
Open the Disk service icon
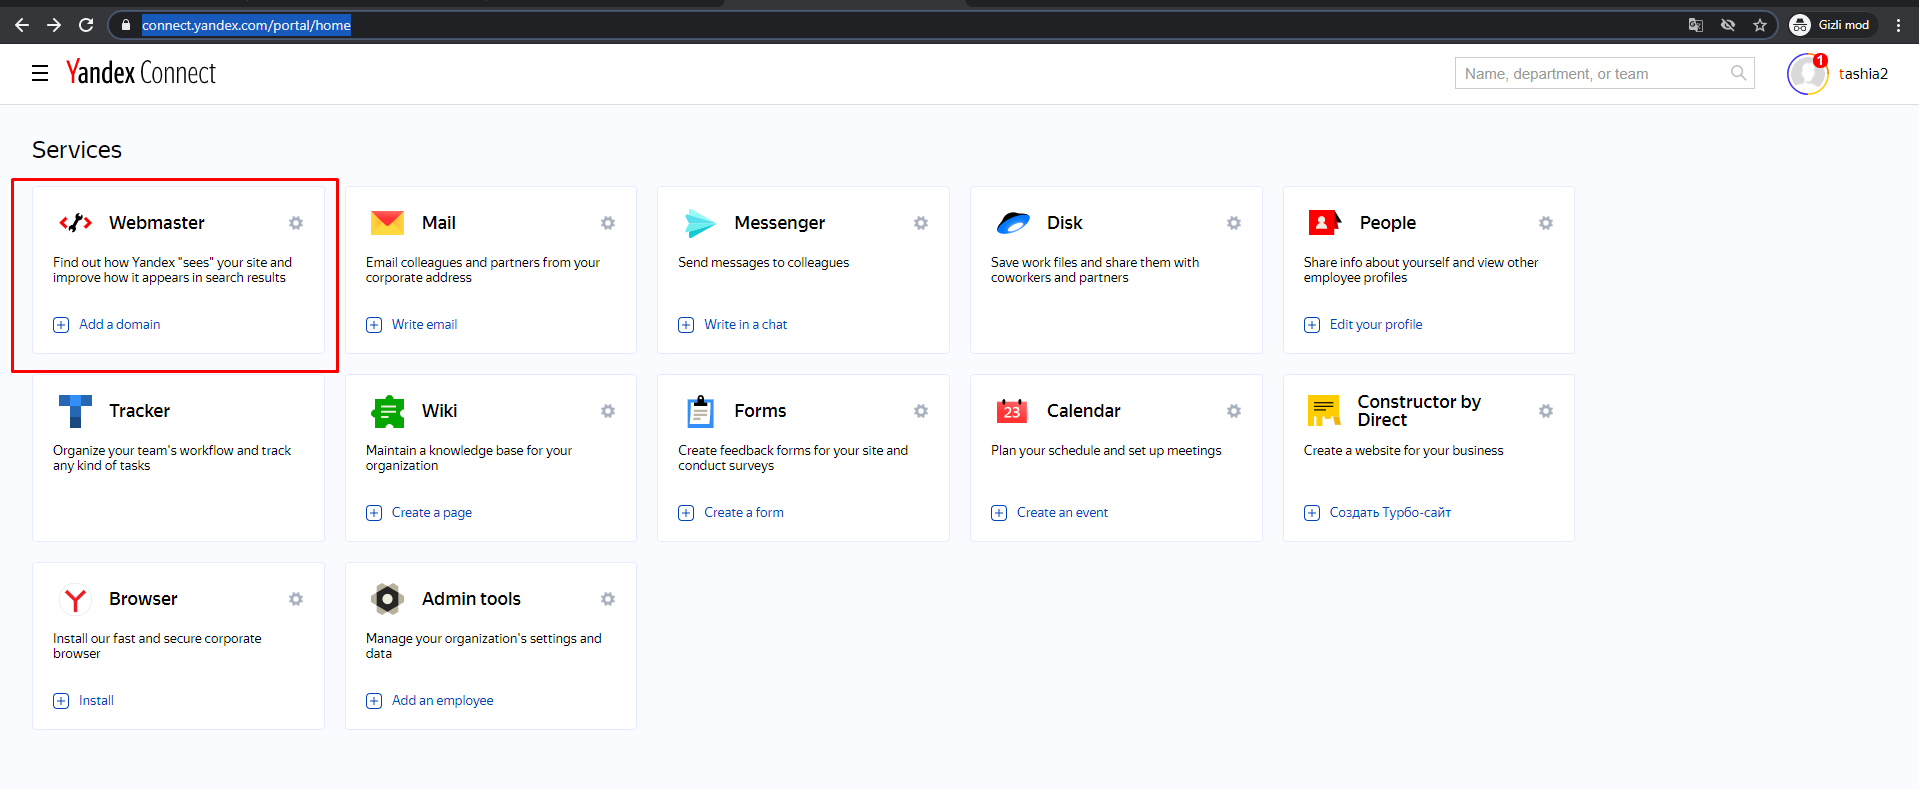pyautogui.click(x=1013, y=223)
